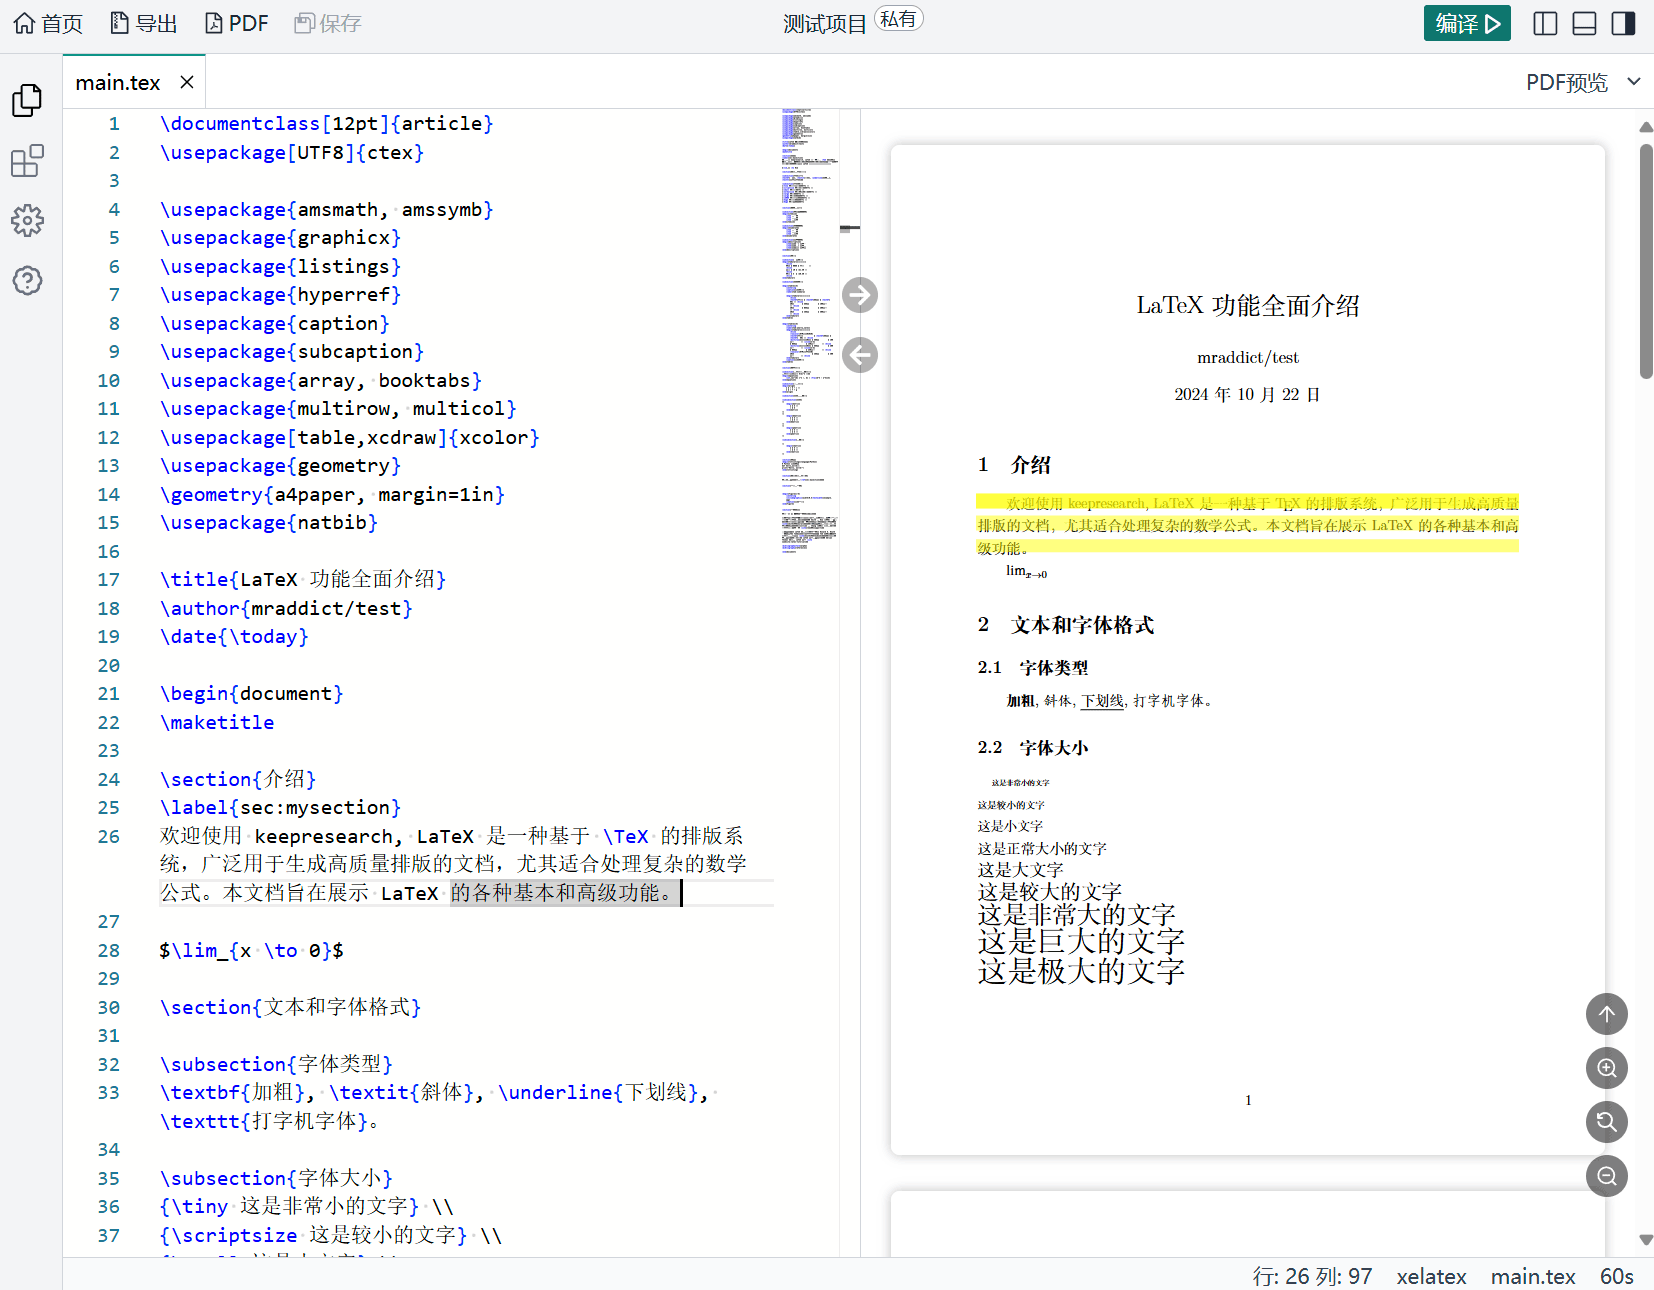Zoom in on the PDF preview
This screenshot has height=1290, width=1654.
[x=1606, y=1068]
